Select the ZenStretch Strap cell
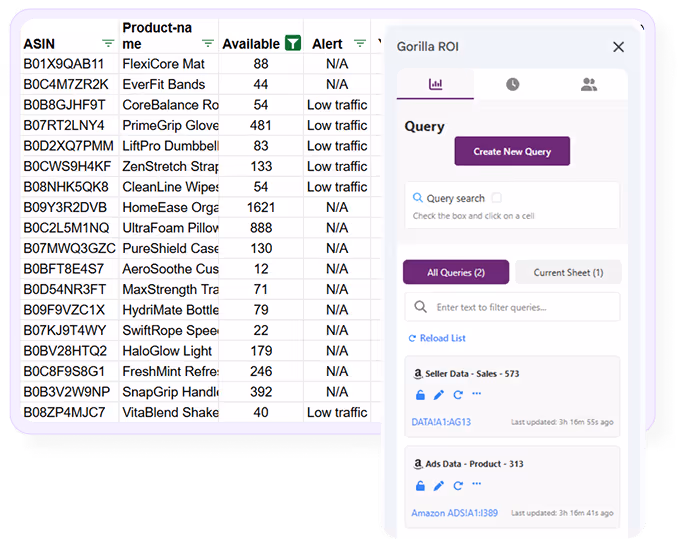Viewport: 687px width, 539px height. point(169,167)
